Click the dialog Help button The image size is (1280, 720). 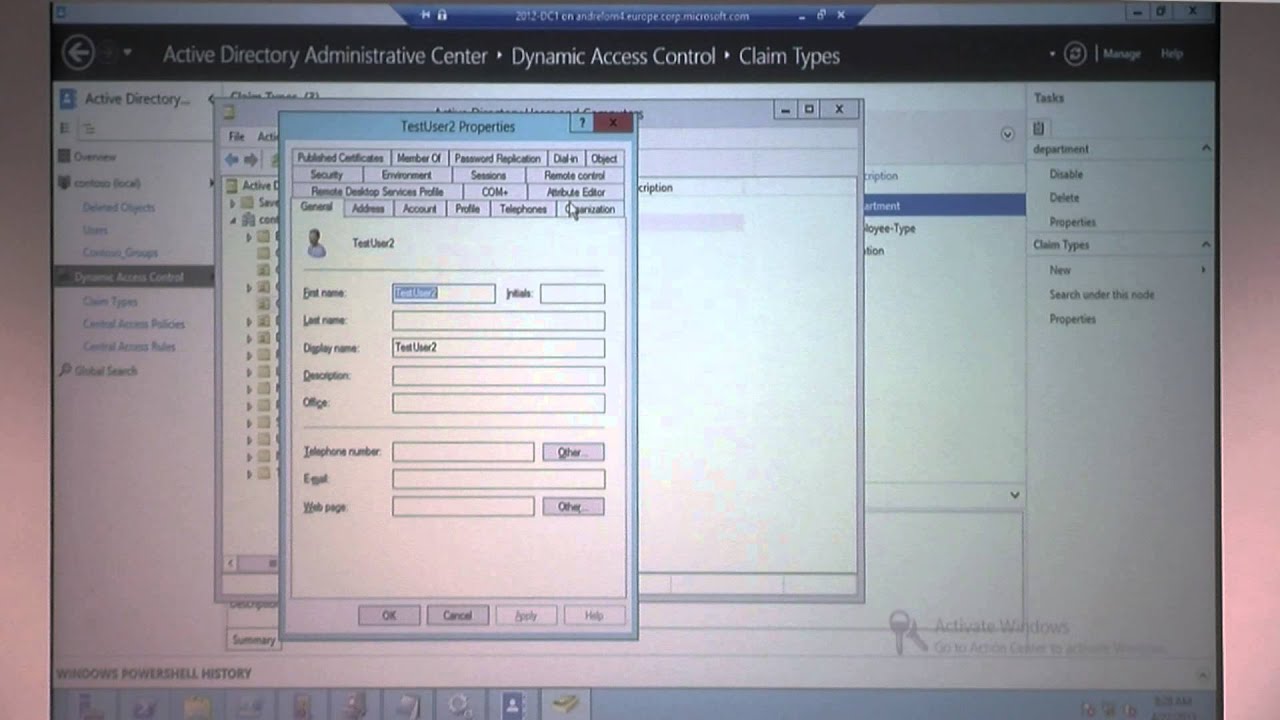[594, 616]
